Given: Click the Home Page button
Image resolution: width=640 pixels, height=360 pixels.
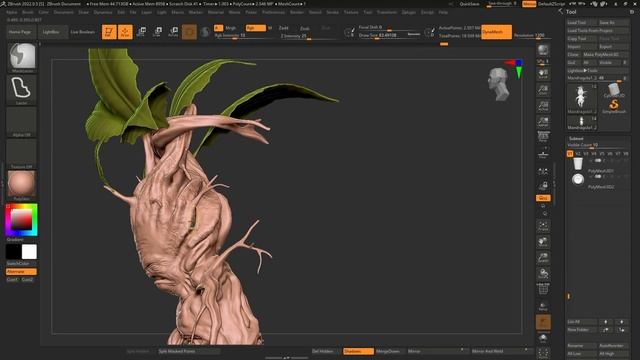Looking at the screenshot, I should (20, 32).
